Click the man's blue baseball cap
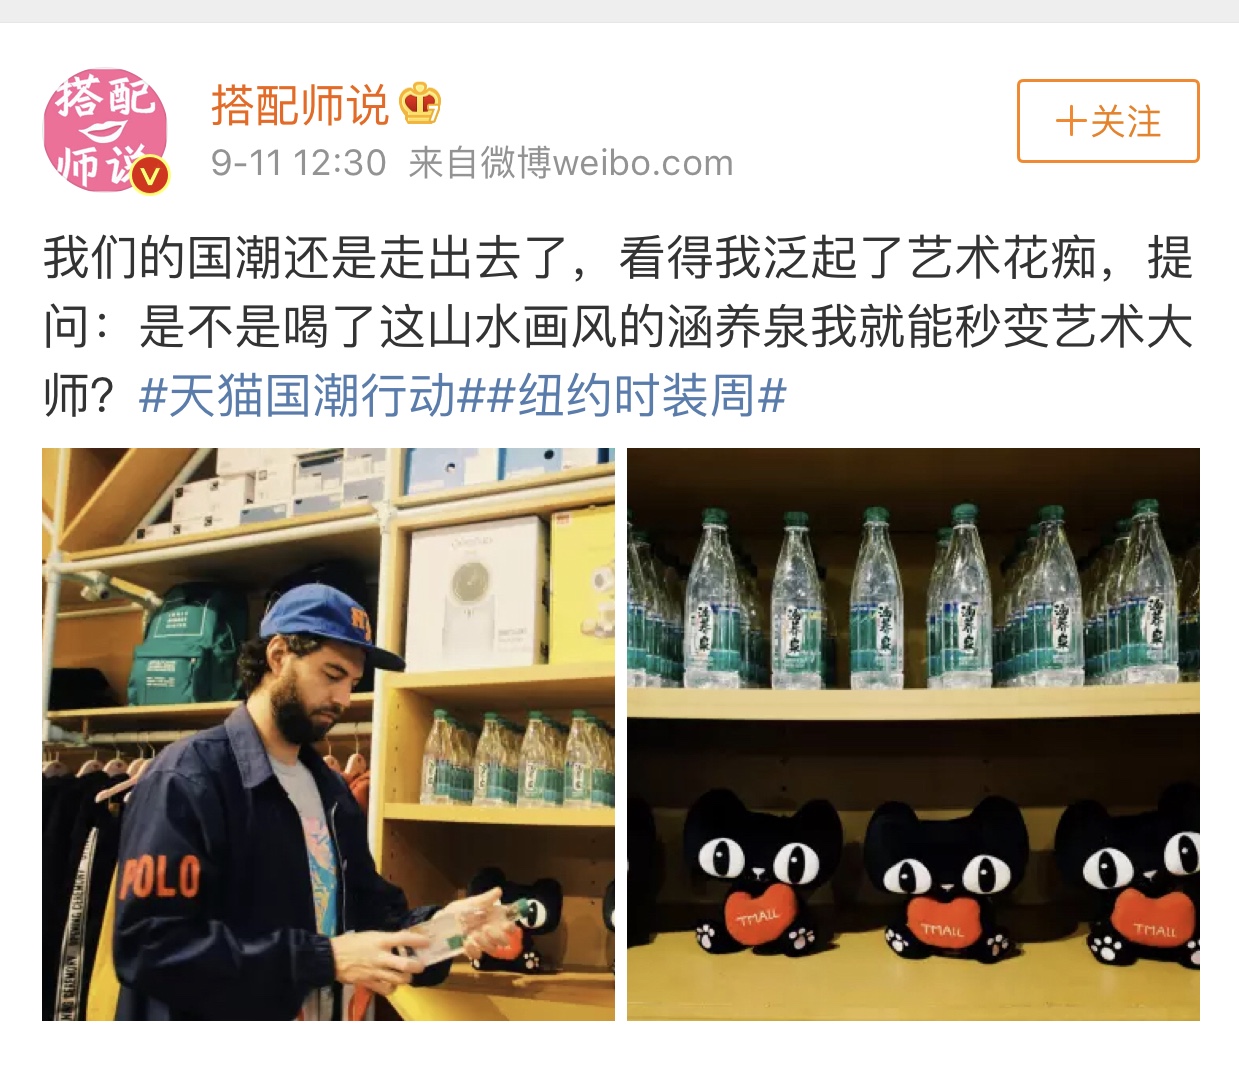Viewport: 1239px width, 1079px height. pyautogui.click(x=330, y=625)
